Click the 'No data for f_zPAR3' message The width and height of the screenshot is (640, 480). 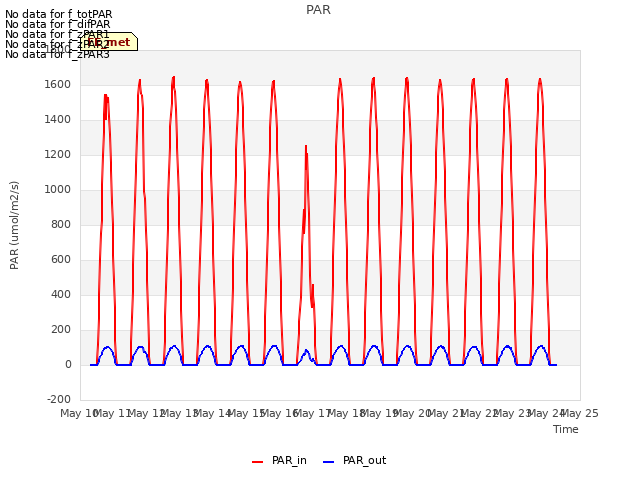(57, 54)
